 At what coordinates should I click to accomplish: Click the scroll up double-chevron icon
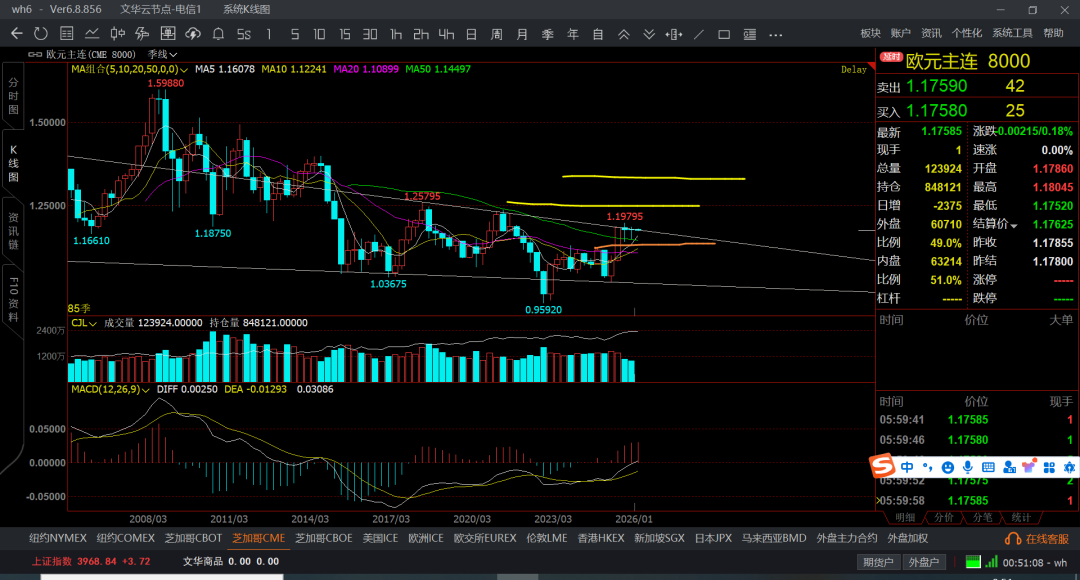(623, 34)
